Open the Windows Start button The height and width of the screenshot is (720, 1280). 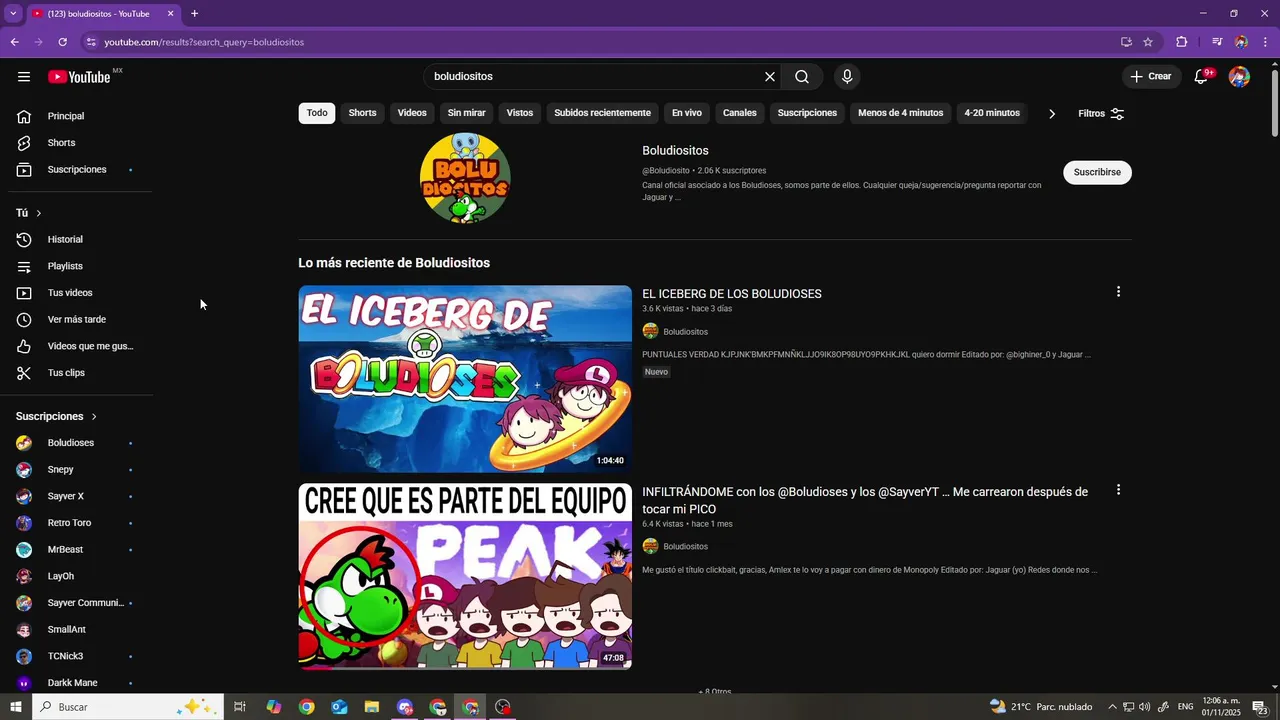point(16,707)
